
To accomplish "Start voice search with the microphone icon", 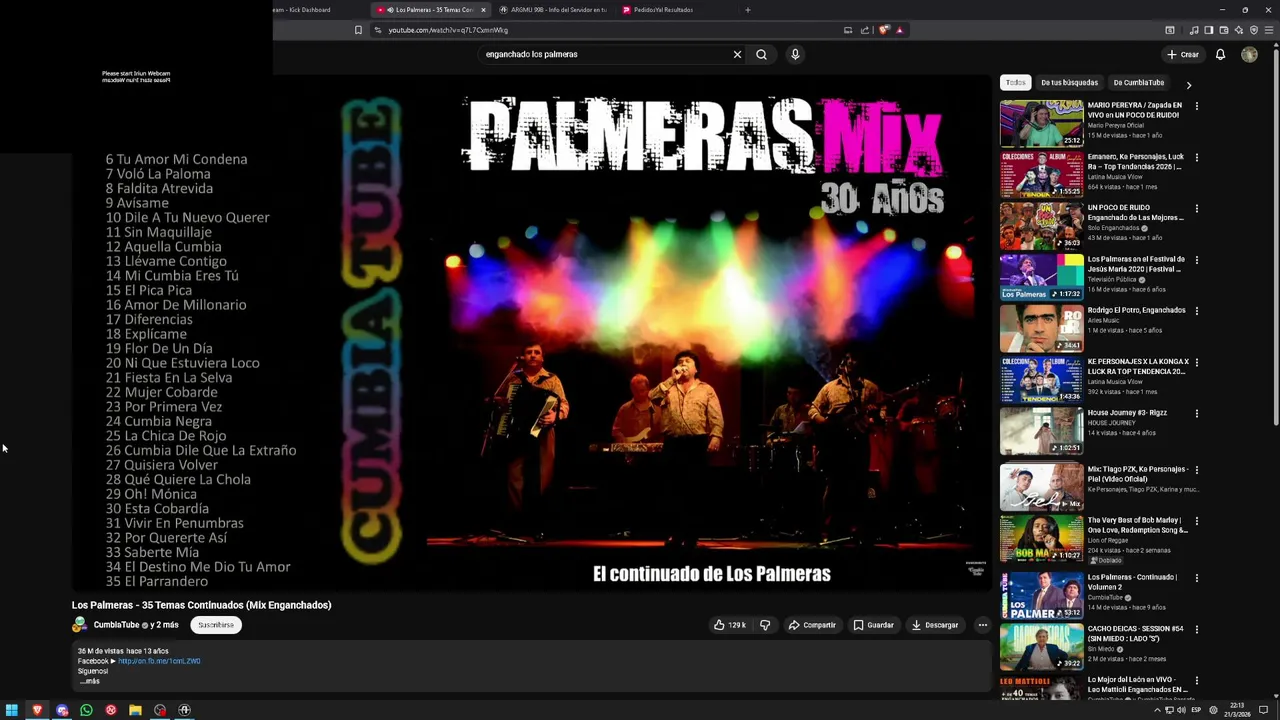I will point(795,54).
